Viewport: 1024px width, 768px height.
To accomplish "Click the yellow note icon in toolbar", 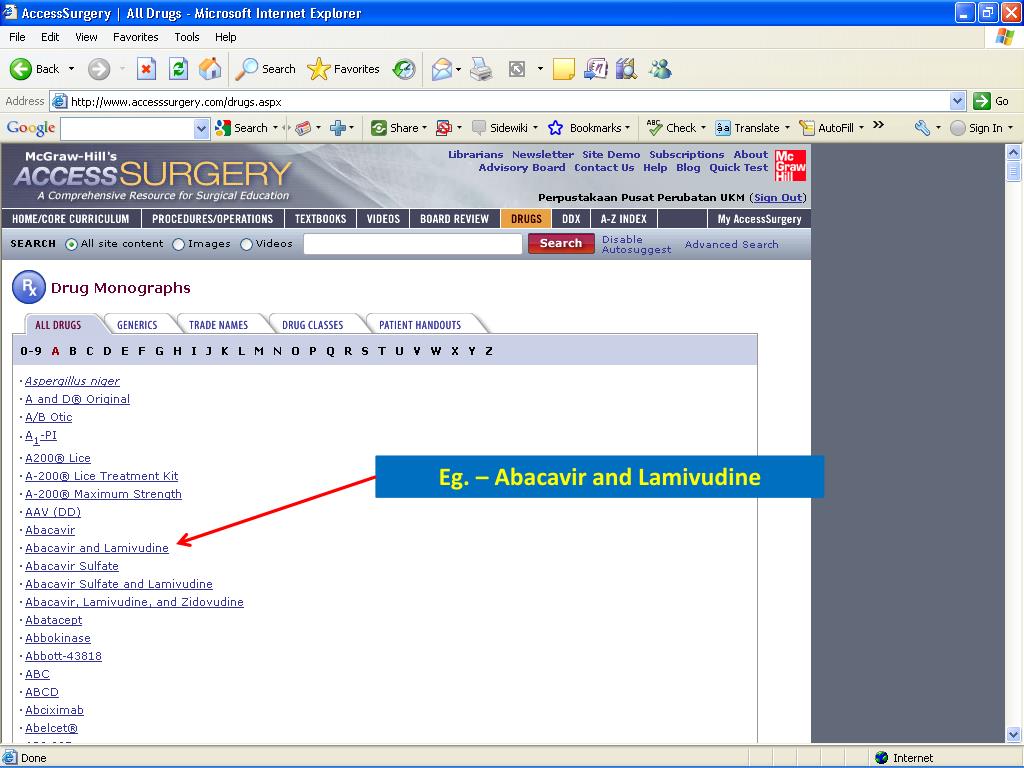I will coord(564,69).
